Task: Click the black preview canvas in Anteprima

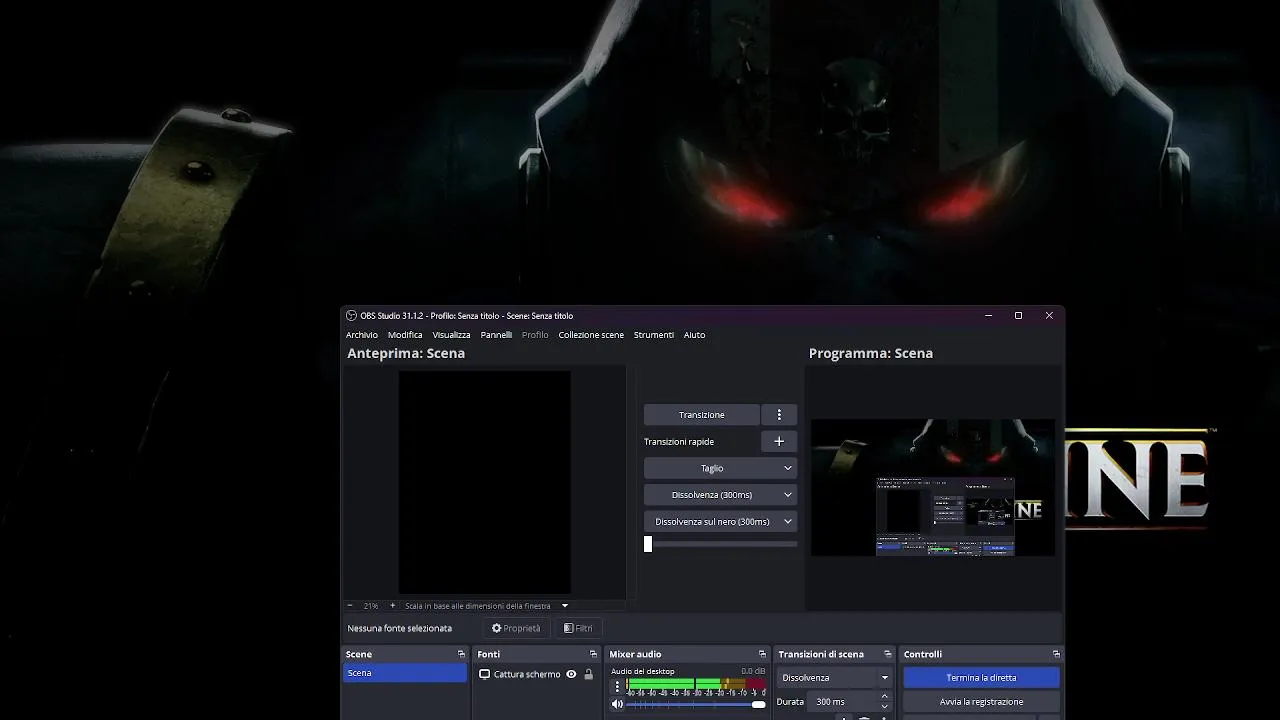Action: [485, 482]
